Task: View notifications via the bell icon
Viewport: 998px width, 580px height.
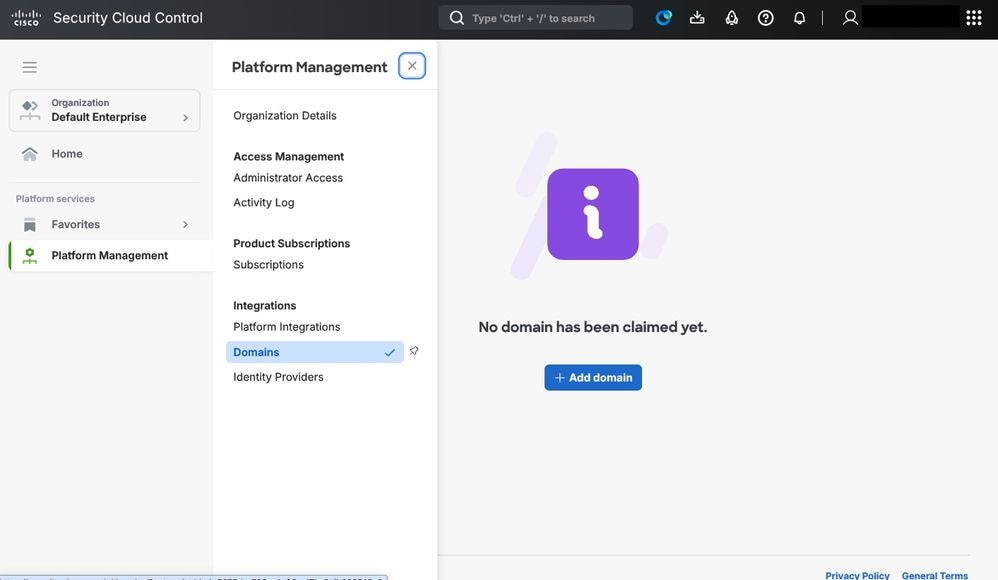Action: [x=799, y=17]
